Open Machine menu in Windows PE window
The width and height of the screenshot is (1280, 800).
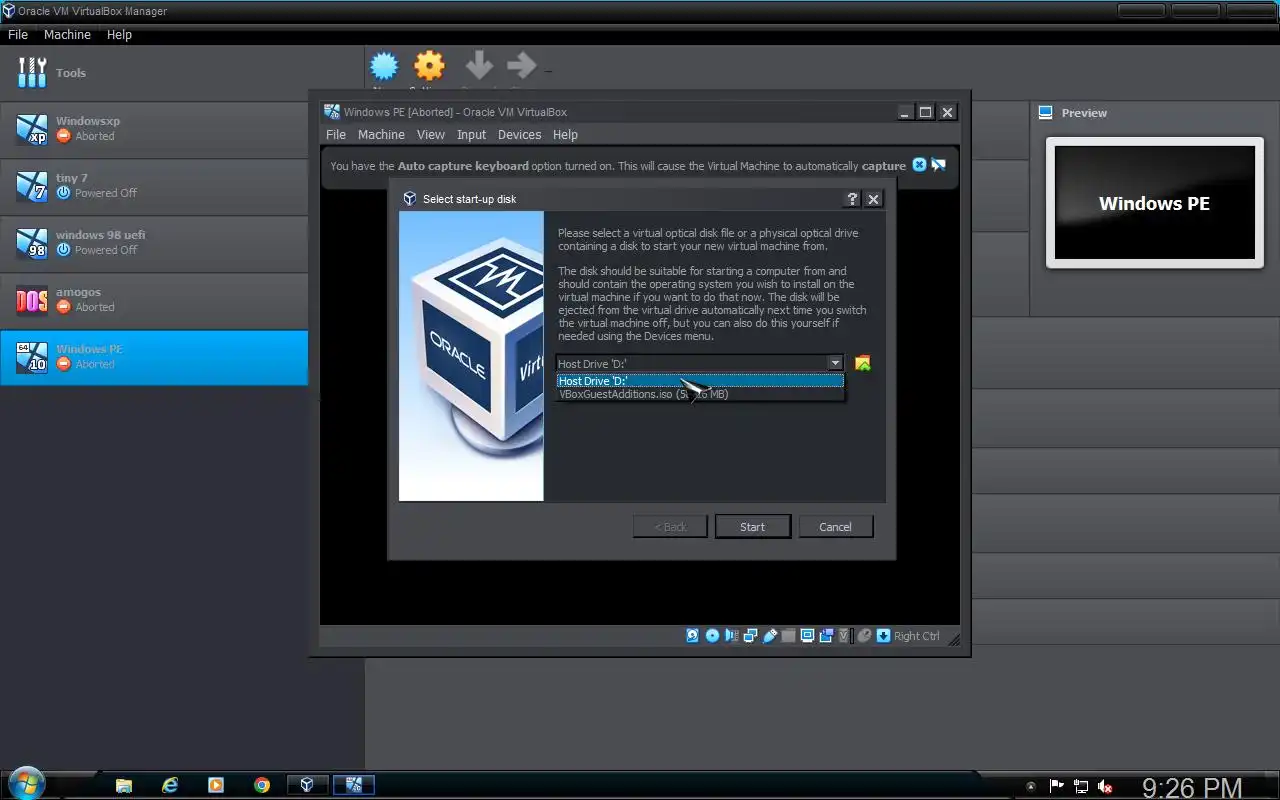tap(381, 134)
